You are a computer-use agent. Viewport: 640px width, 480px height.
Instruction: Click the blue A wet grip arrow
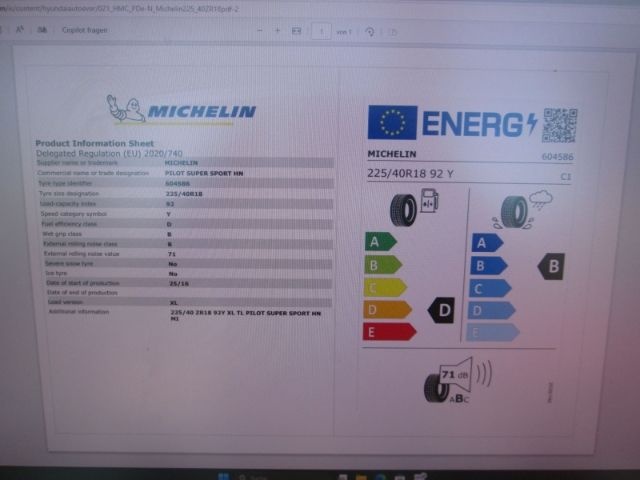tap(487, 243)
